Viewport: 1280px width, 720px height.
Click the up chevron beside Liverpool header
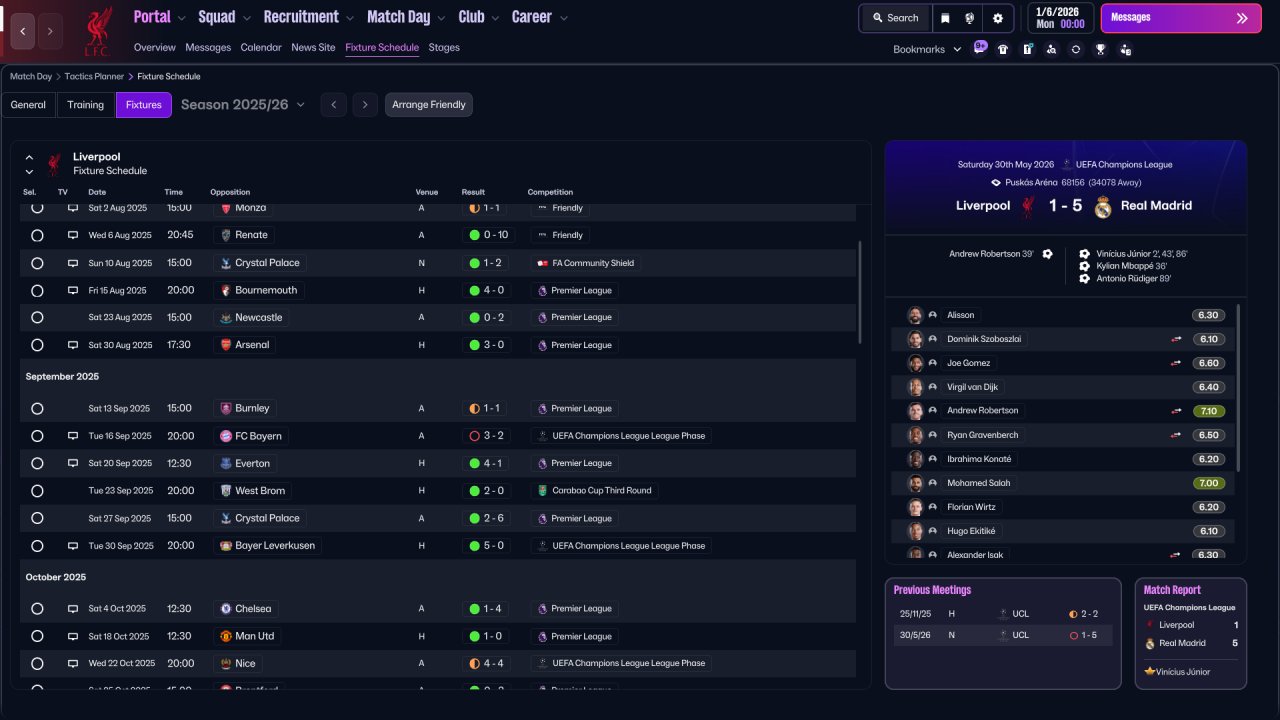point(29,157)
